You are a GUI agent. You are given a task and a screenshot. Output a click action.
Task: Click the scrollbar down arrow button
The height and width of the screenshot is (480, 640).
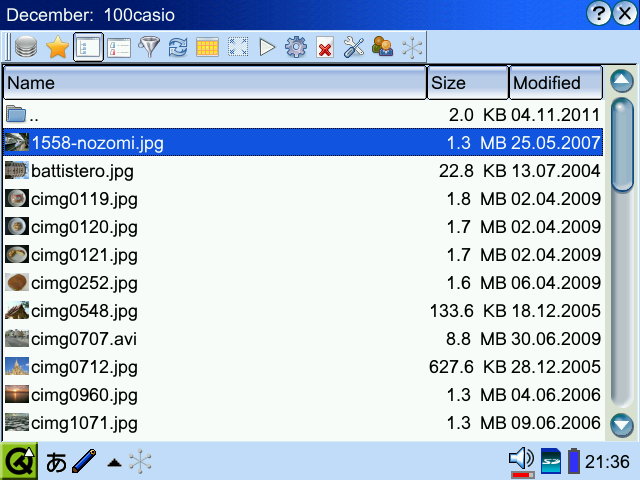click(x=622, y=423)
